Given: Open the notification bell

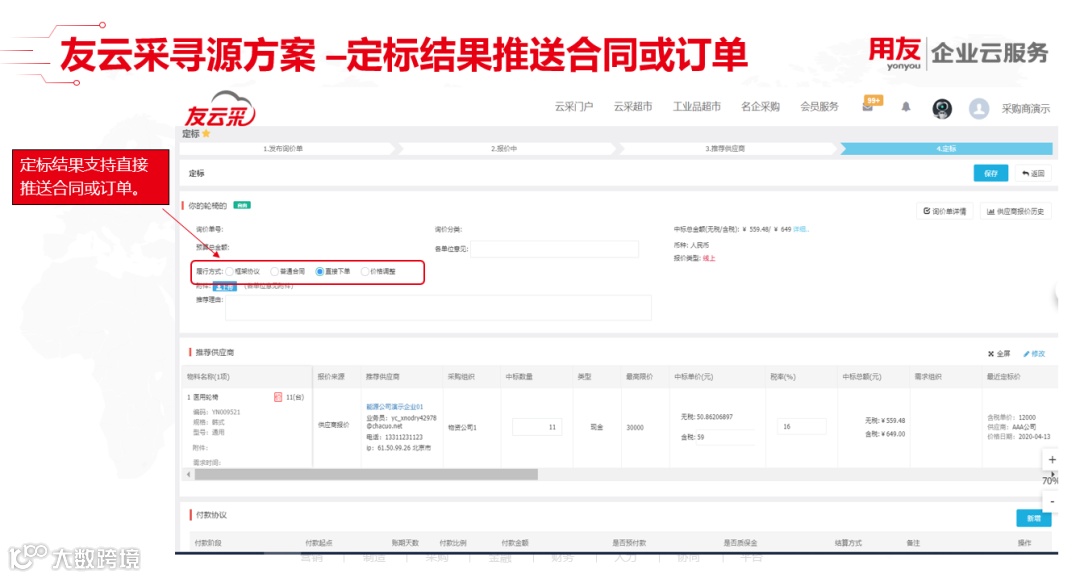Looking at the screenshot, I should click(x=906, y=107).
